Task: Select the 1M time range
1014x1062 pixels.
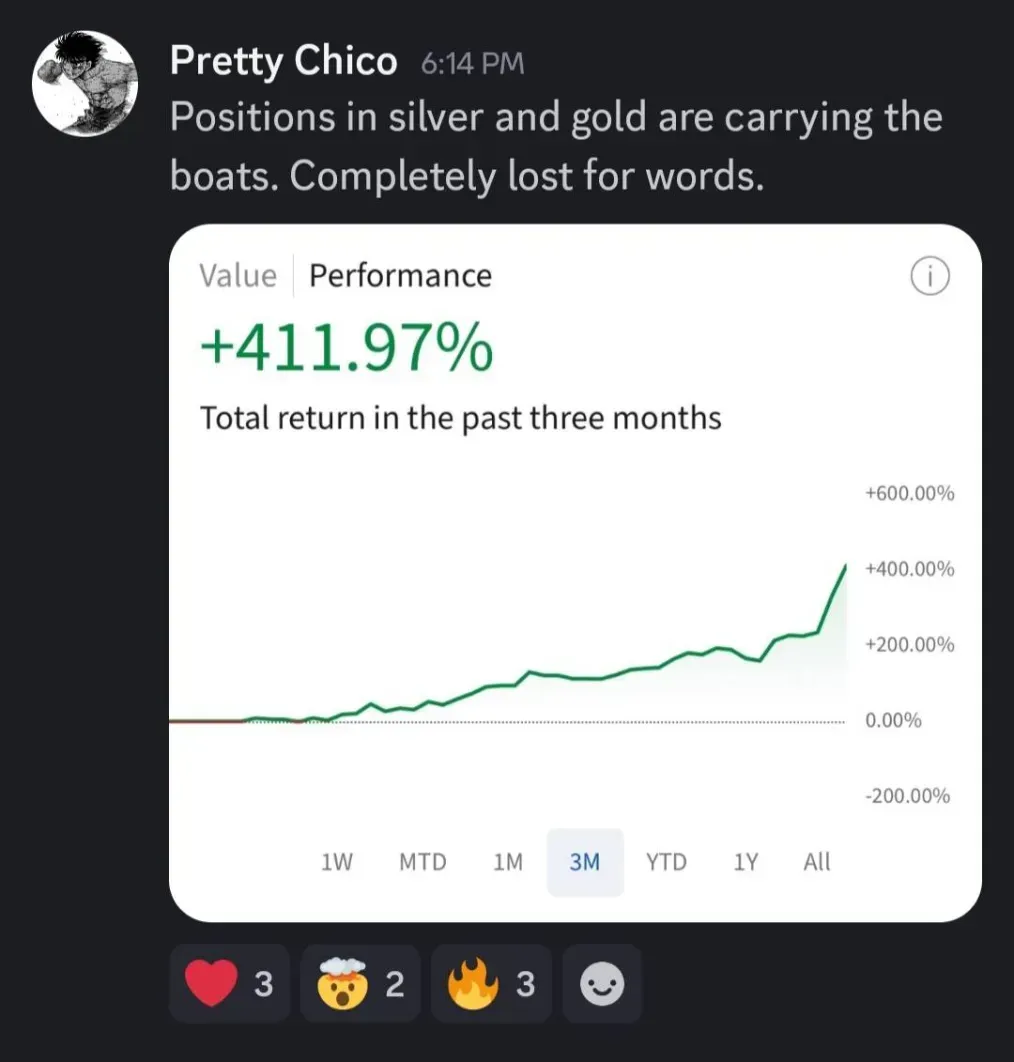Action: 508,862
